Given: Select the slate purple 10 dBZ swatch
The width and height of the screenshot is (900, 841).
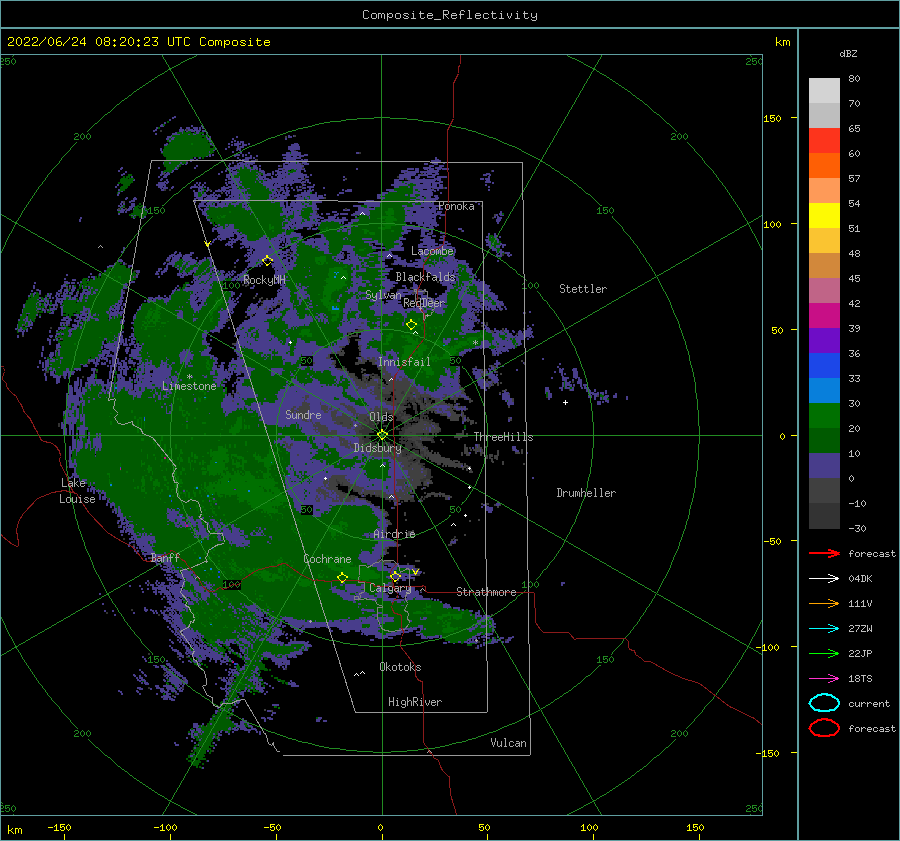Looking at the screenshot, I should tap(824, 466).
